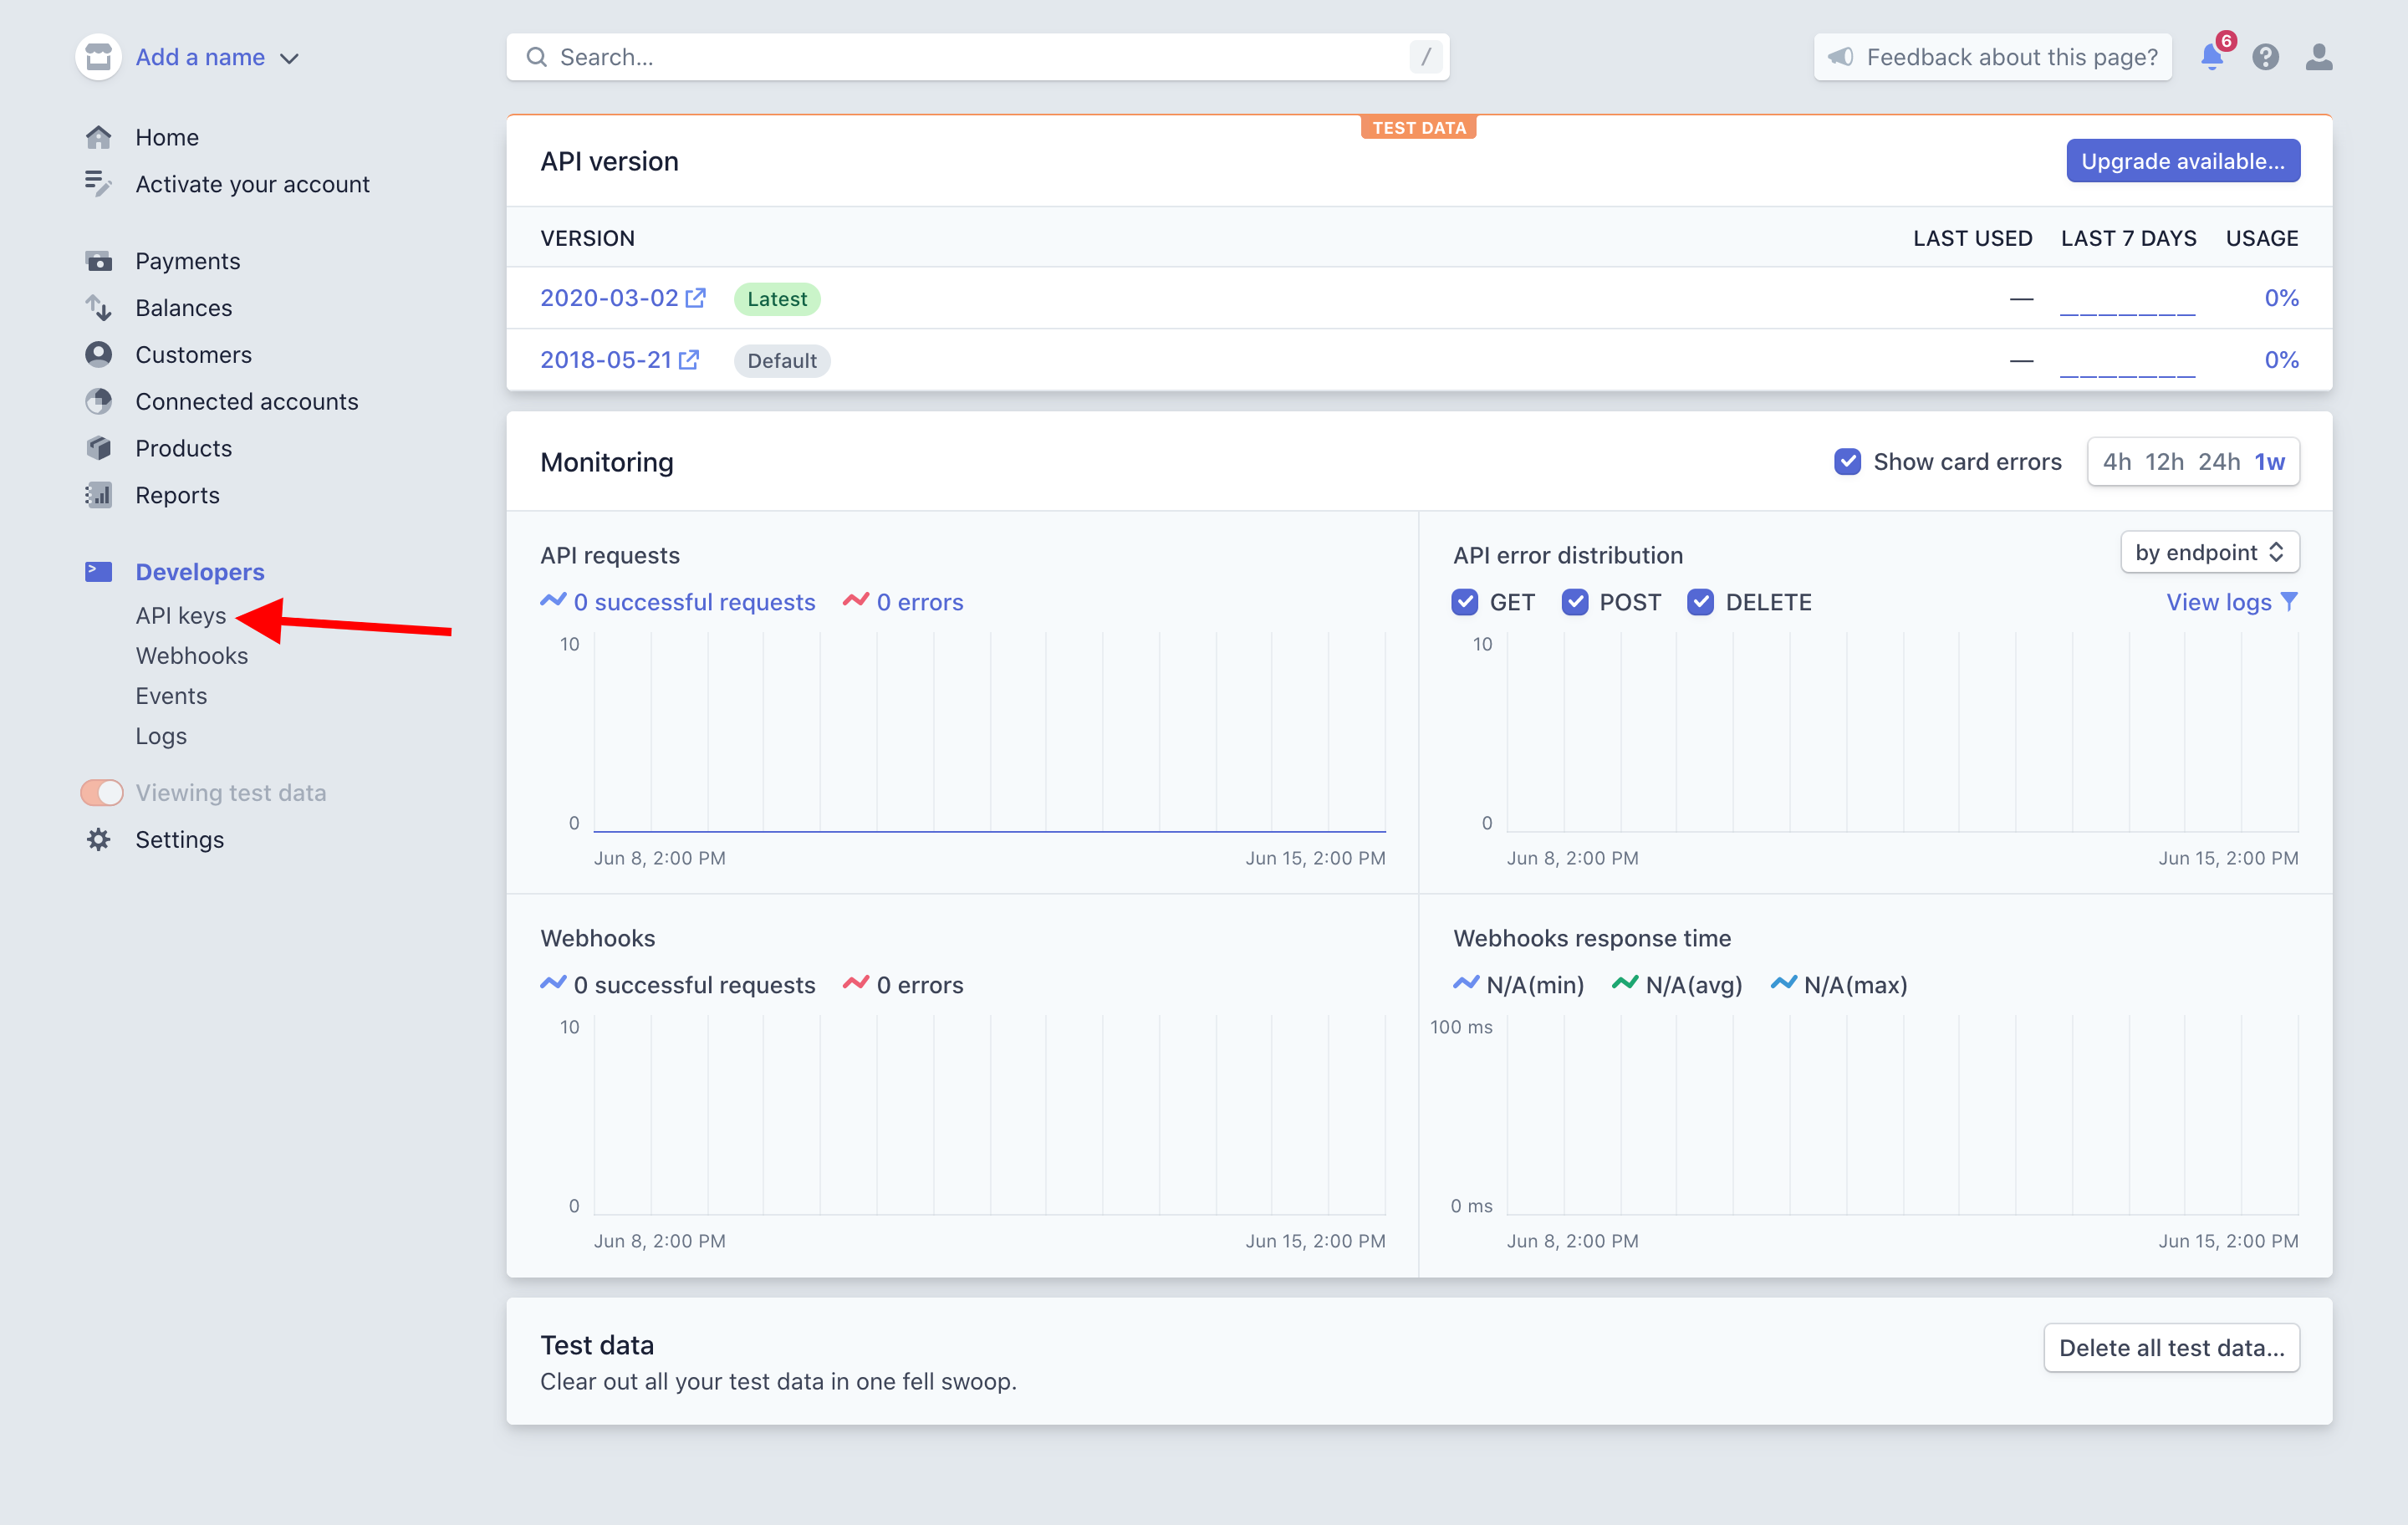Click the Connected accounts globe icon
This screenshot has width=2408, height=1525.
[x=98, y=401]
